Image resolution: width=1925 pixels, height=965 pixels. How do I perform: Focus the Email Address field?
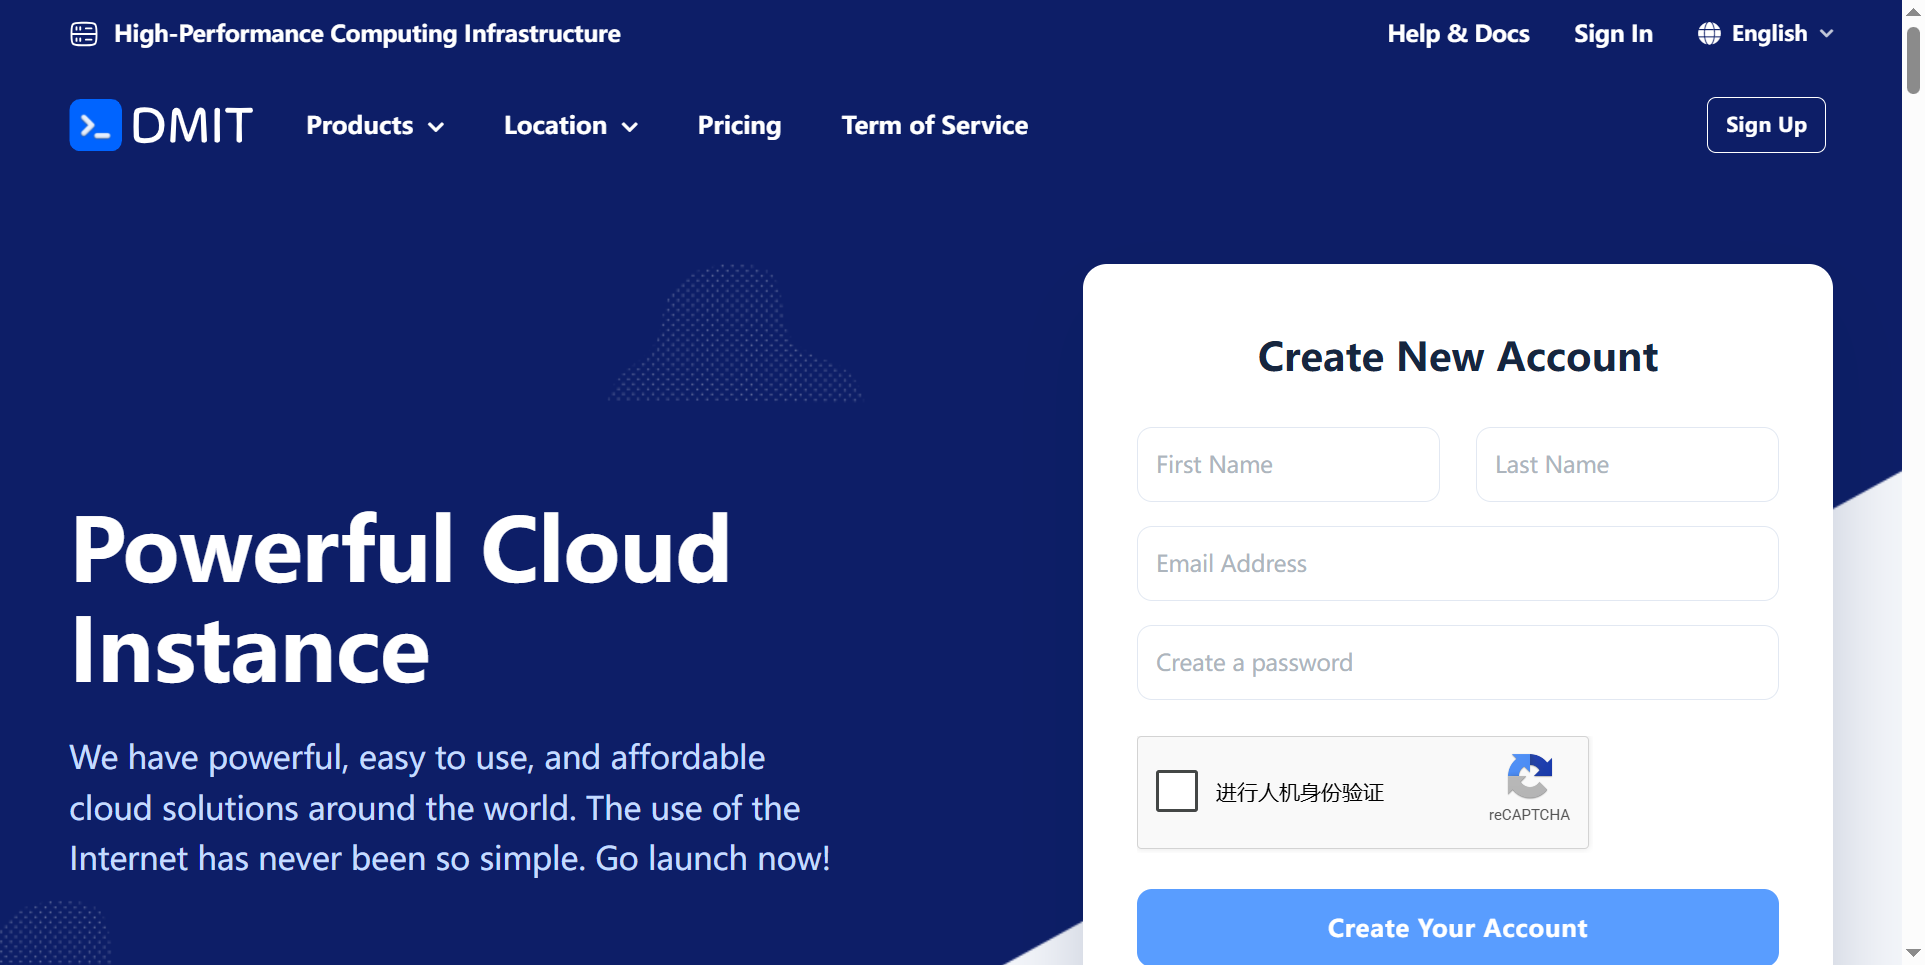click(x=1457, y=564)
